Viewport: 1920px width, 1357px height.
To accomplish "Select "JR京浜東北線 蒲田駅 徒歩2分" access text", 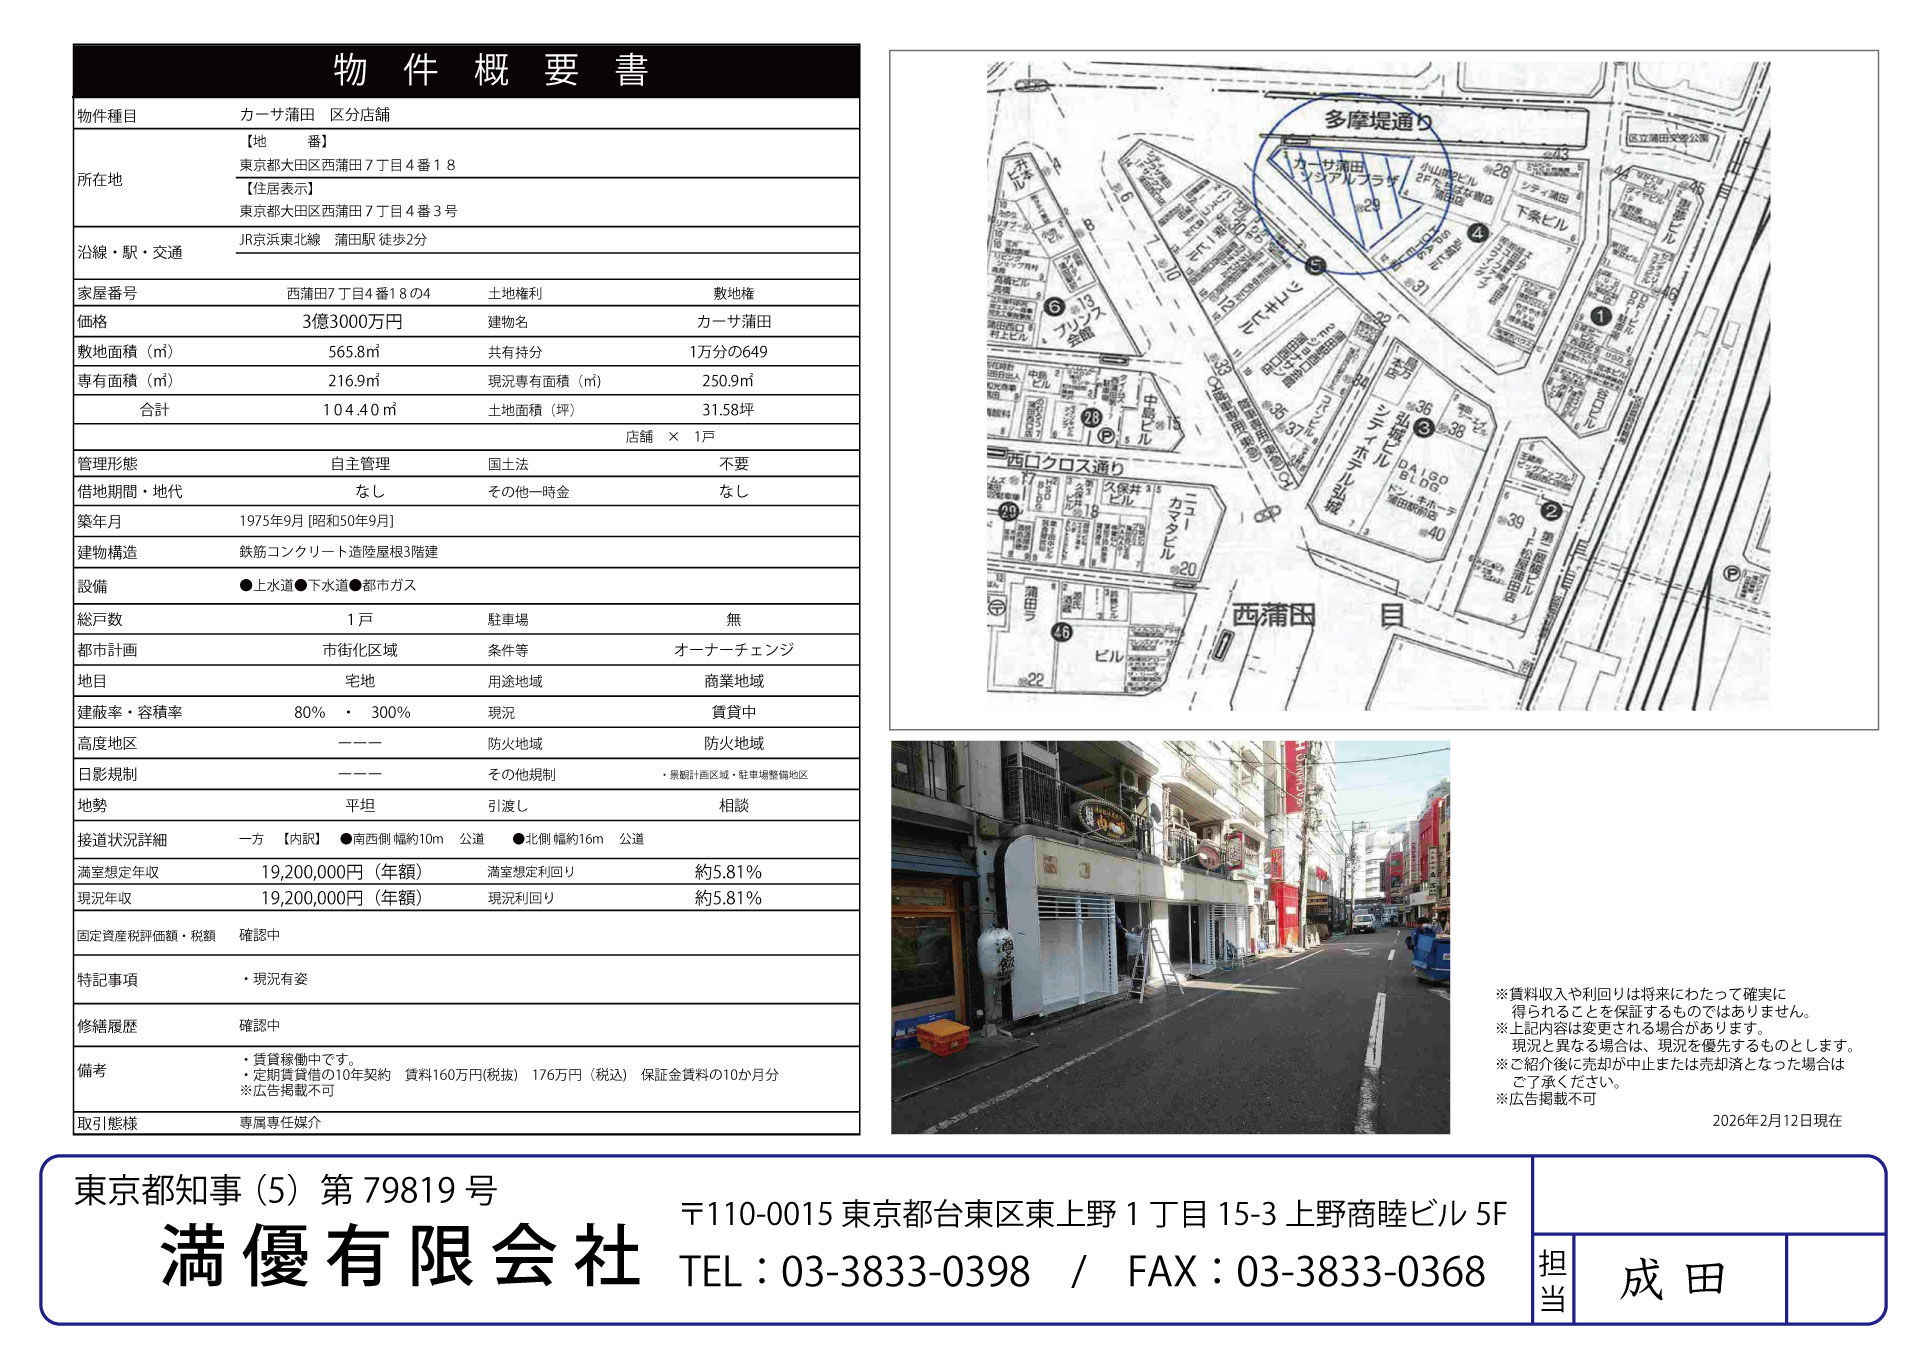I will point(333,240).
